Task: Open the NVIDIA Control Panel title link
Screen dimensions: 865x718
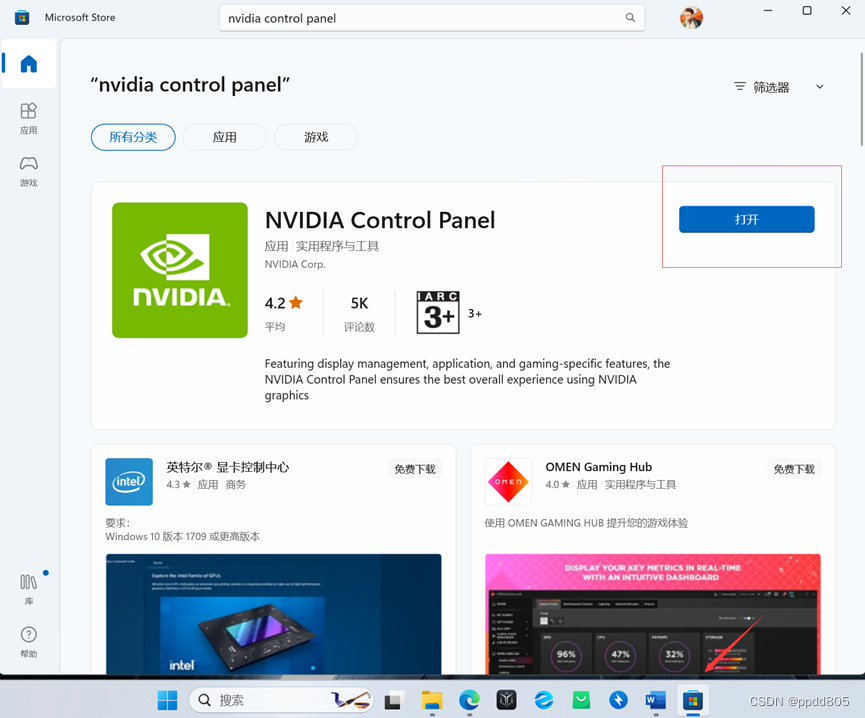Action: coord(380,220)
